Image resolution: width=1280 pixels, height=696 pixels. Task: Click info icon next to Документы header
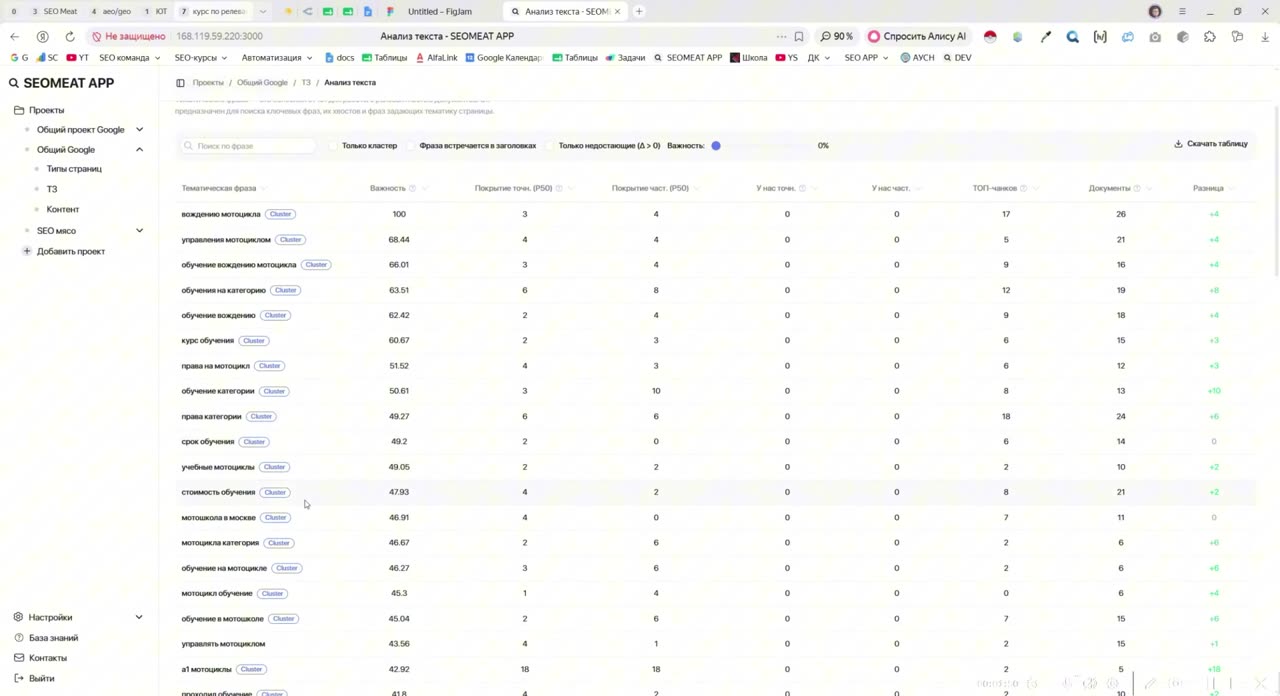tap(1137, 188)
